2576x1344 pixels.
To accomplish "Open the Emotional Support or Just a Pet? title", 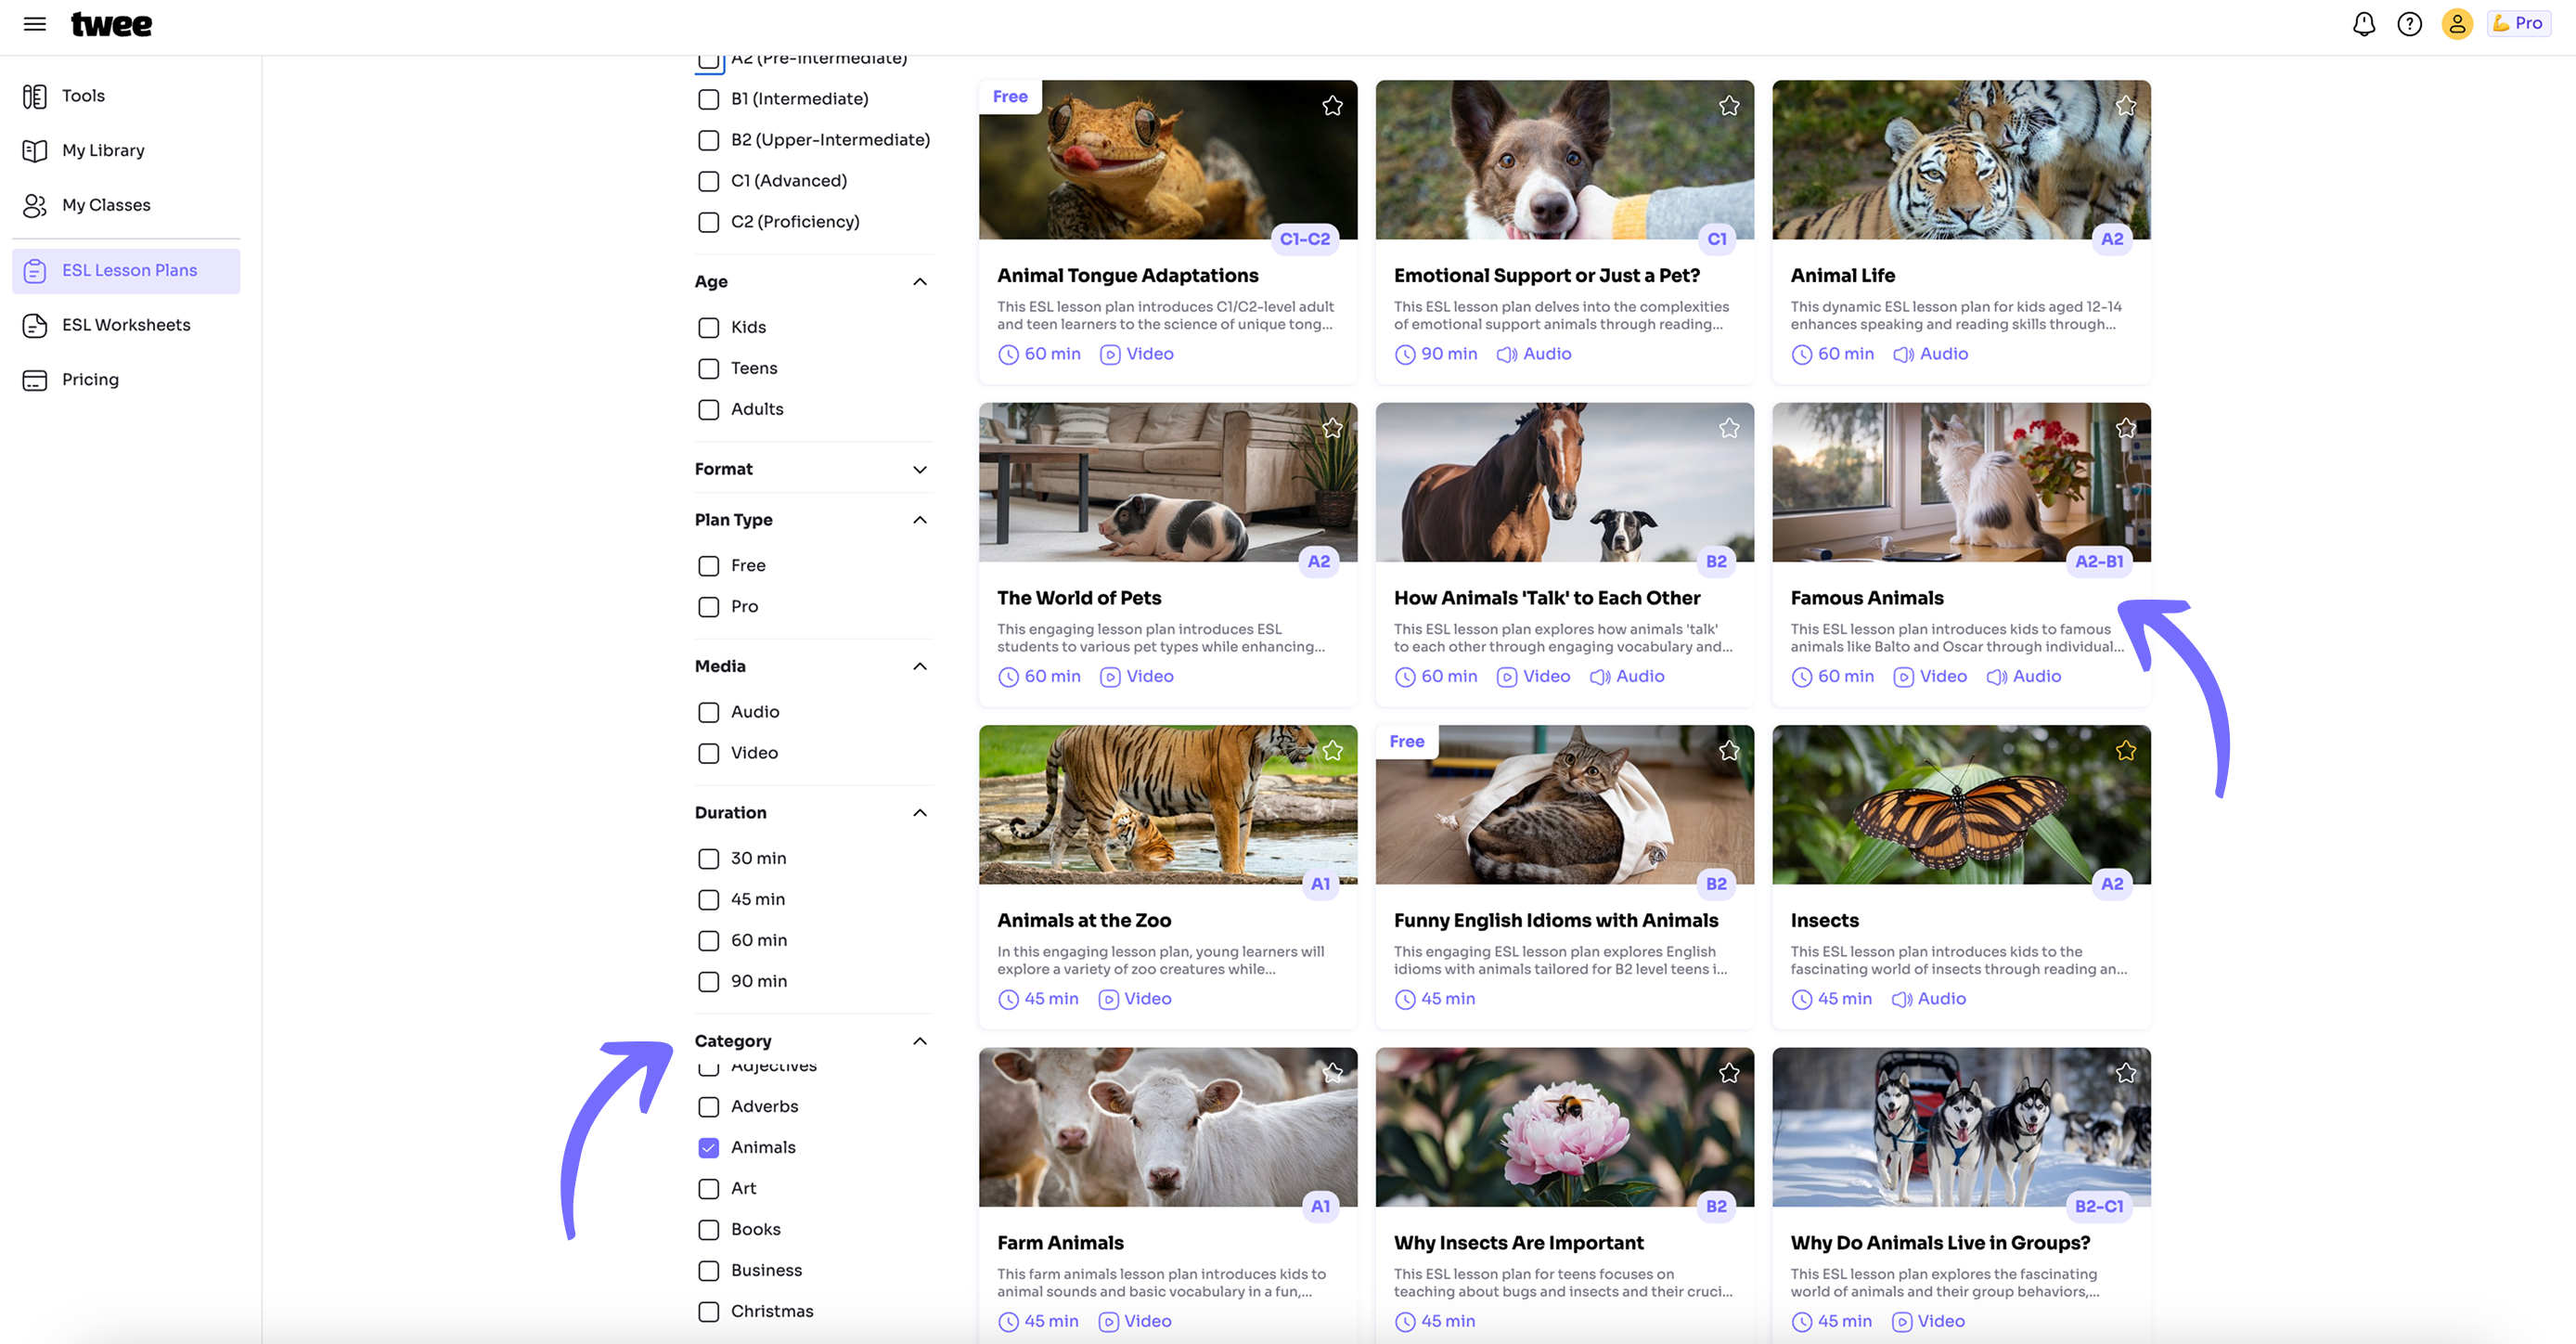I will tap(1546, 275).
